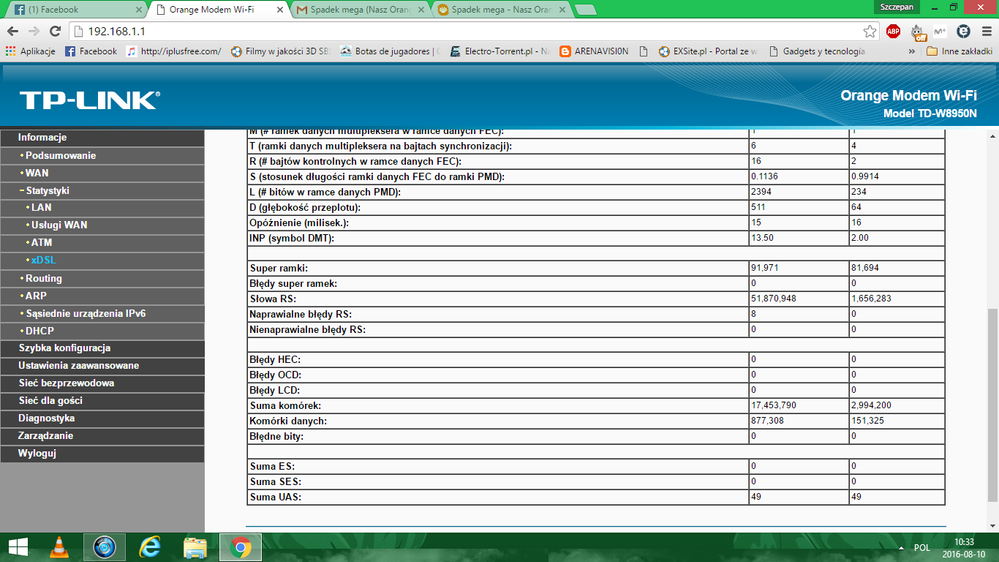
Task: Open the ARENAVISION bookmark
Action: [x=594, y=51]
